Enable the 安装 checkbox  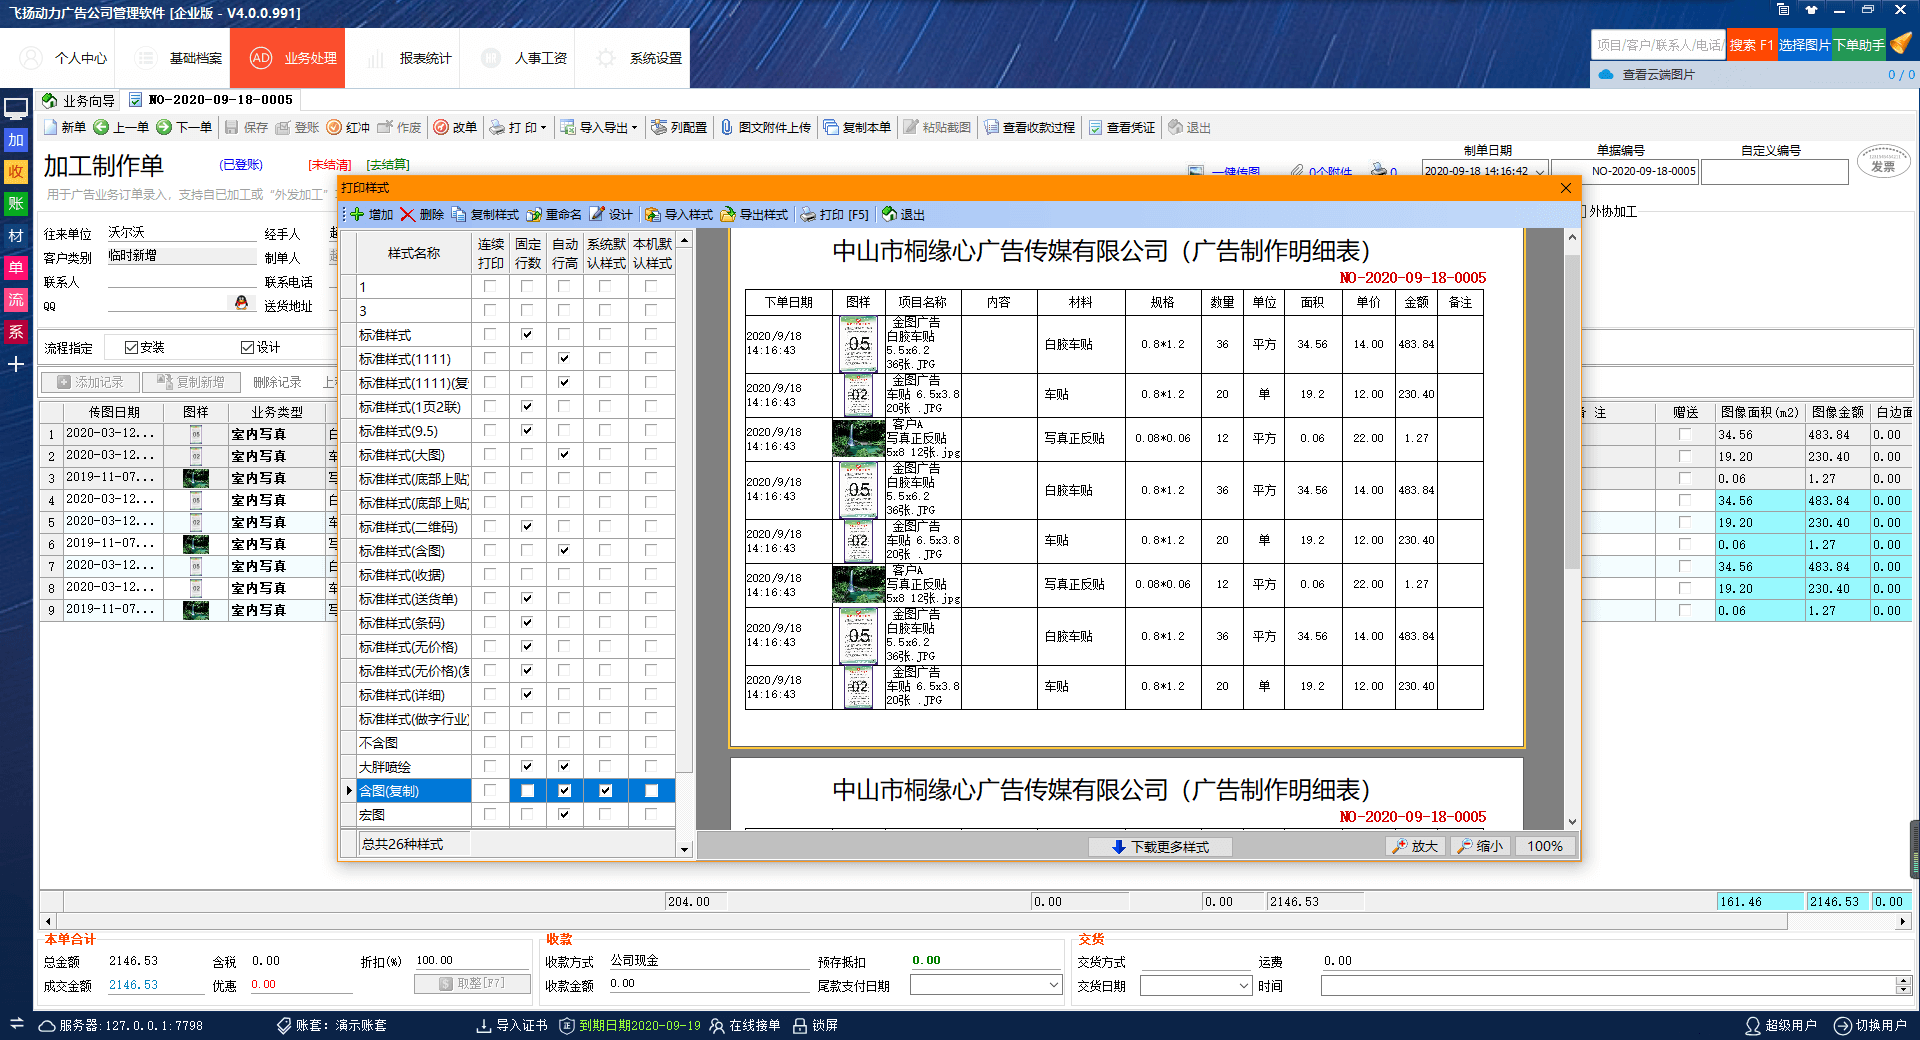click(131, 347)
